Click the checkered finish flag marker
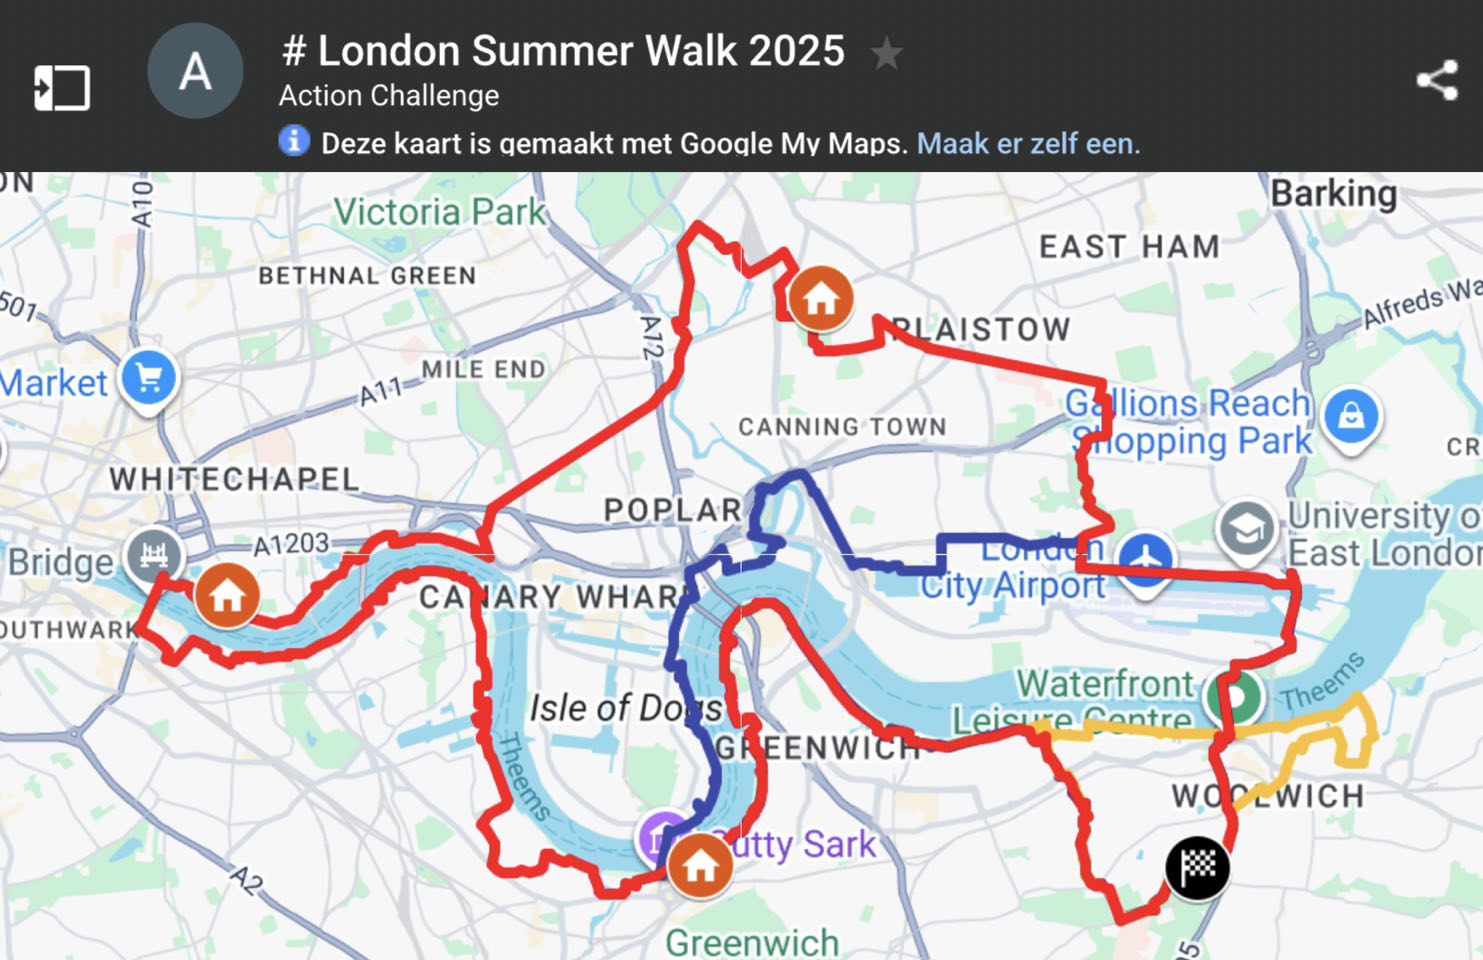The height and width of the screenshot is (960, 1483). click(1197, 868)
